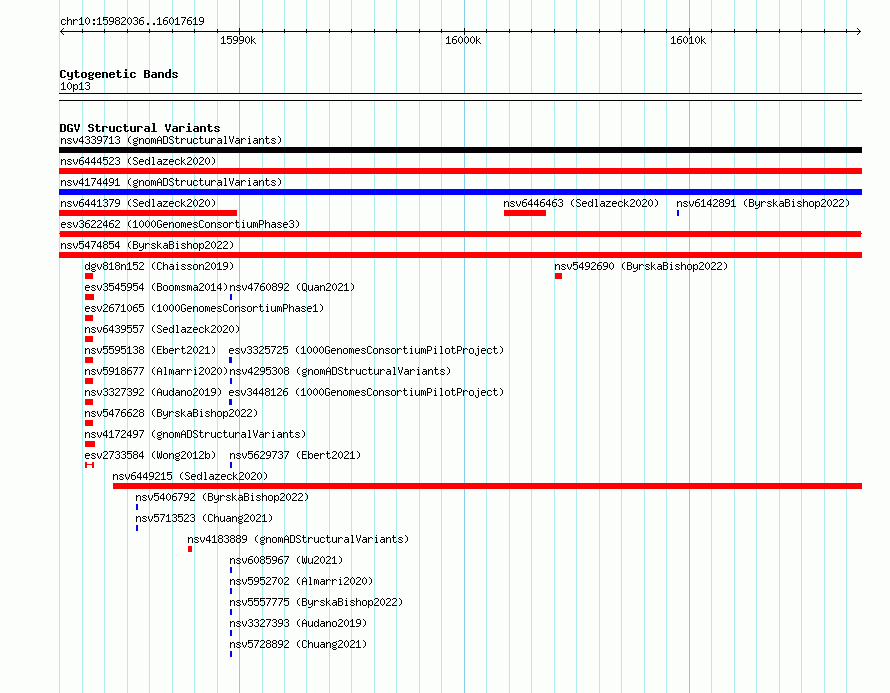Open the esv2733584 (Wong2012b) label
Image resolution: width=890 pixels, height=693 pixels.
[150, 455]
